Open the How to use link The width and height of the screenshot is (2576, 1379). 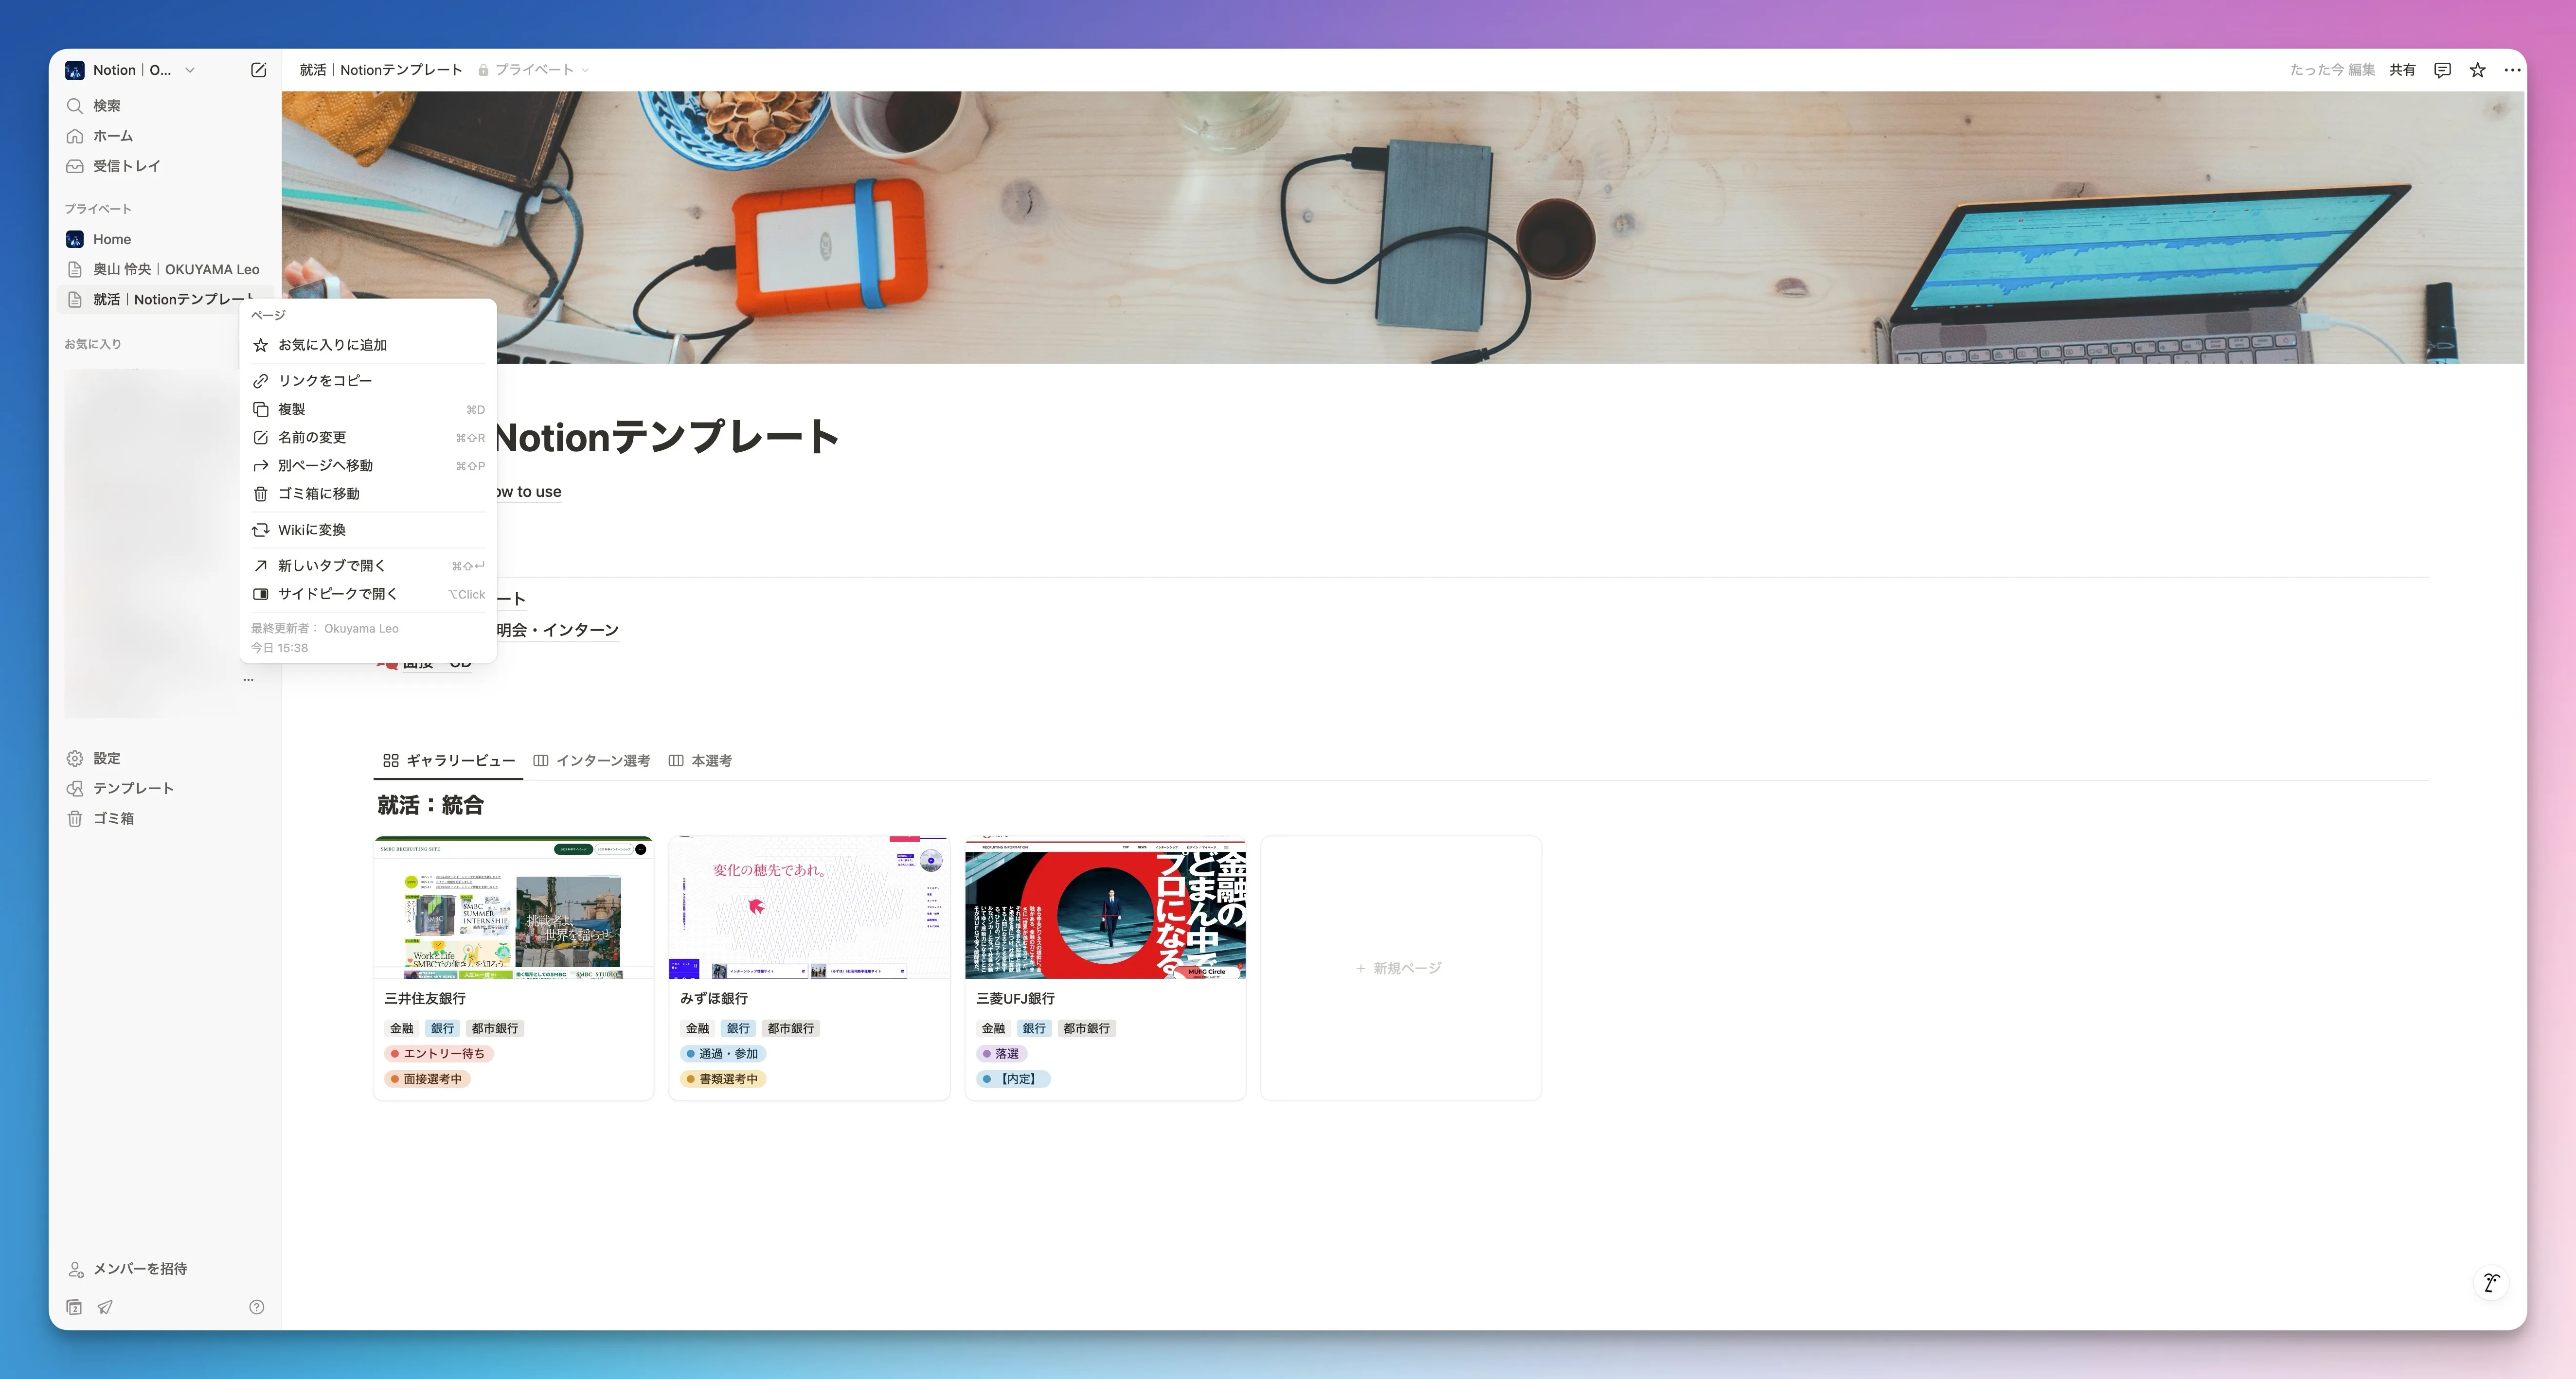(528, 491)
